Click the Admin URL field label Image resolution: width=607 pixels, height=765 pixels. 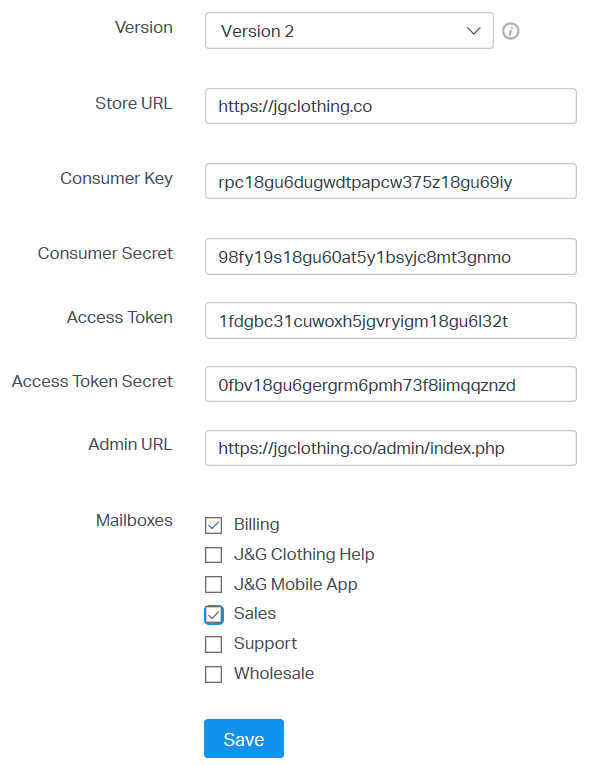(130, 444)
